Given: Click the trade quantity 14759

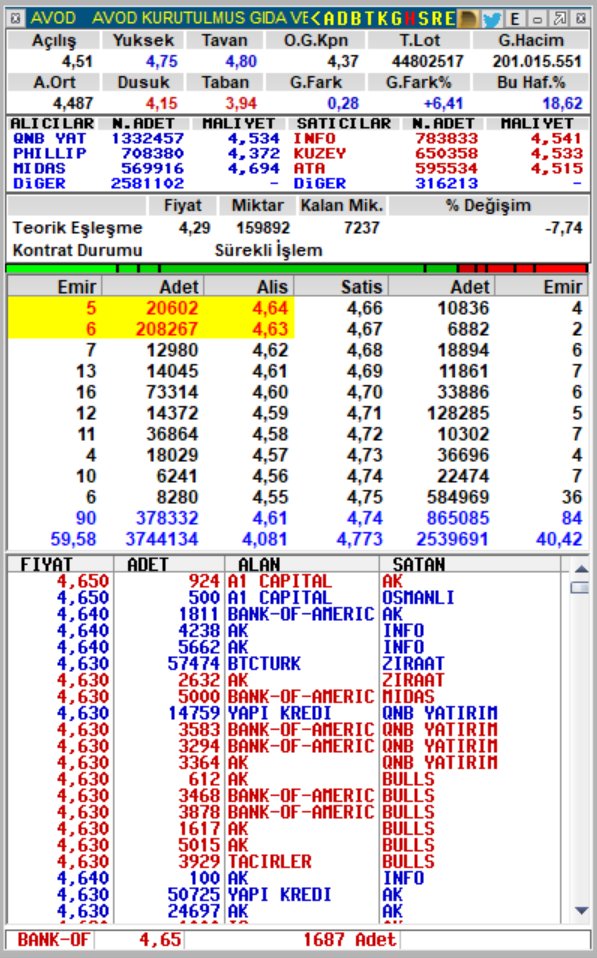Looking at the screenshot, I should coord(194,713).
